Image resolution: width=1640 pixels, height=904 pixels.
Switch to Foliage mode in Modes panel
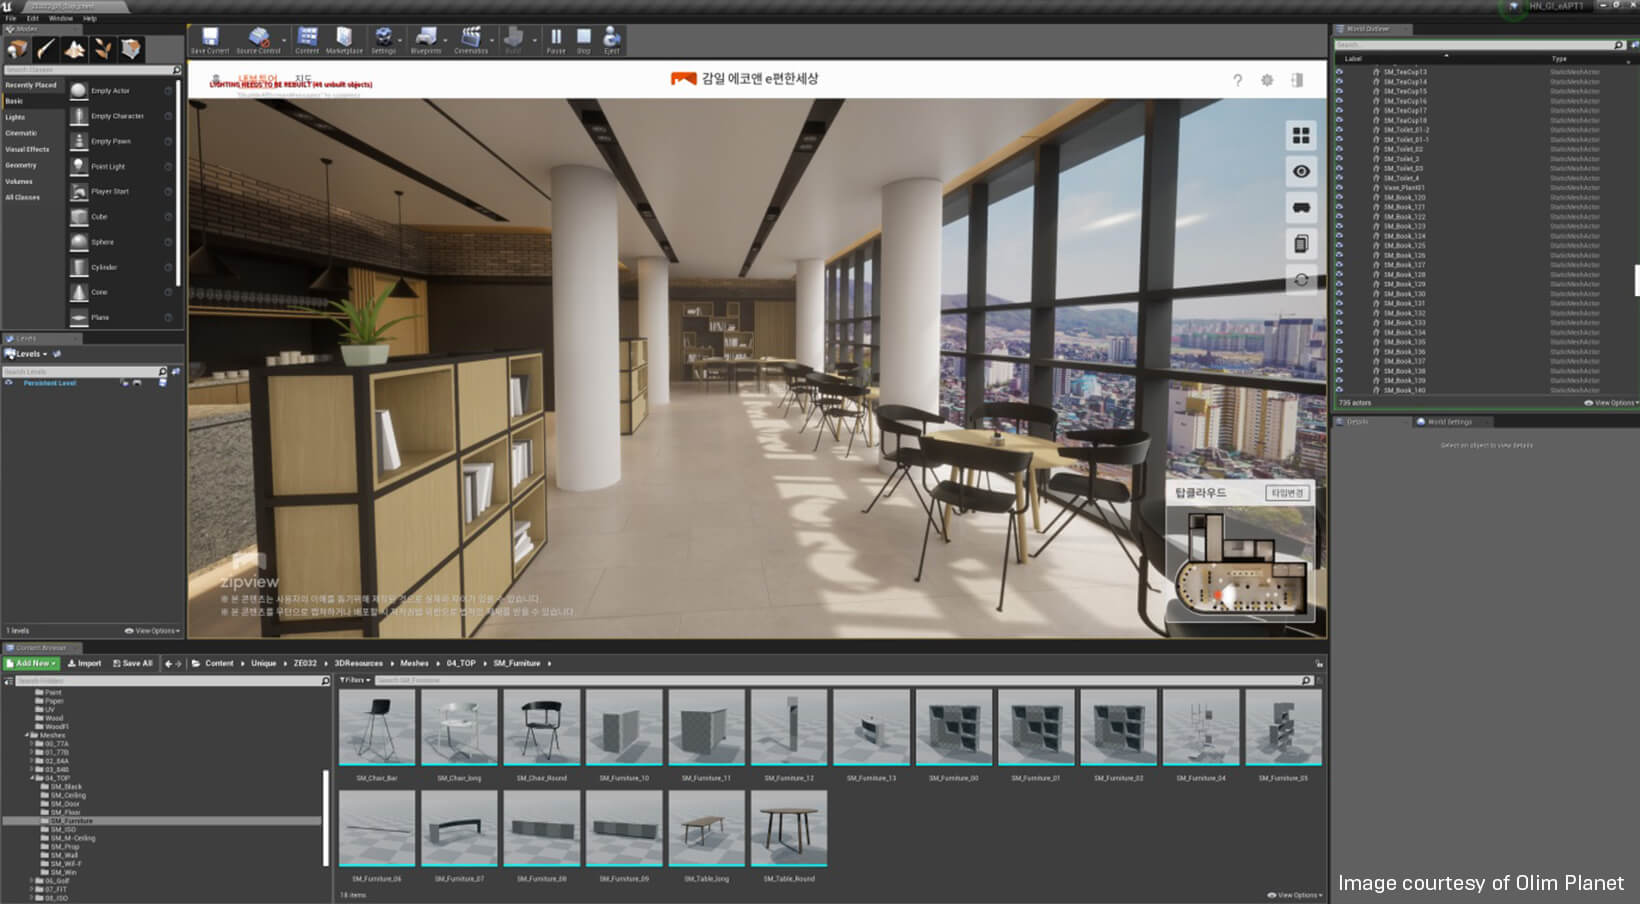[103, 48]
